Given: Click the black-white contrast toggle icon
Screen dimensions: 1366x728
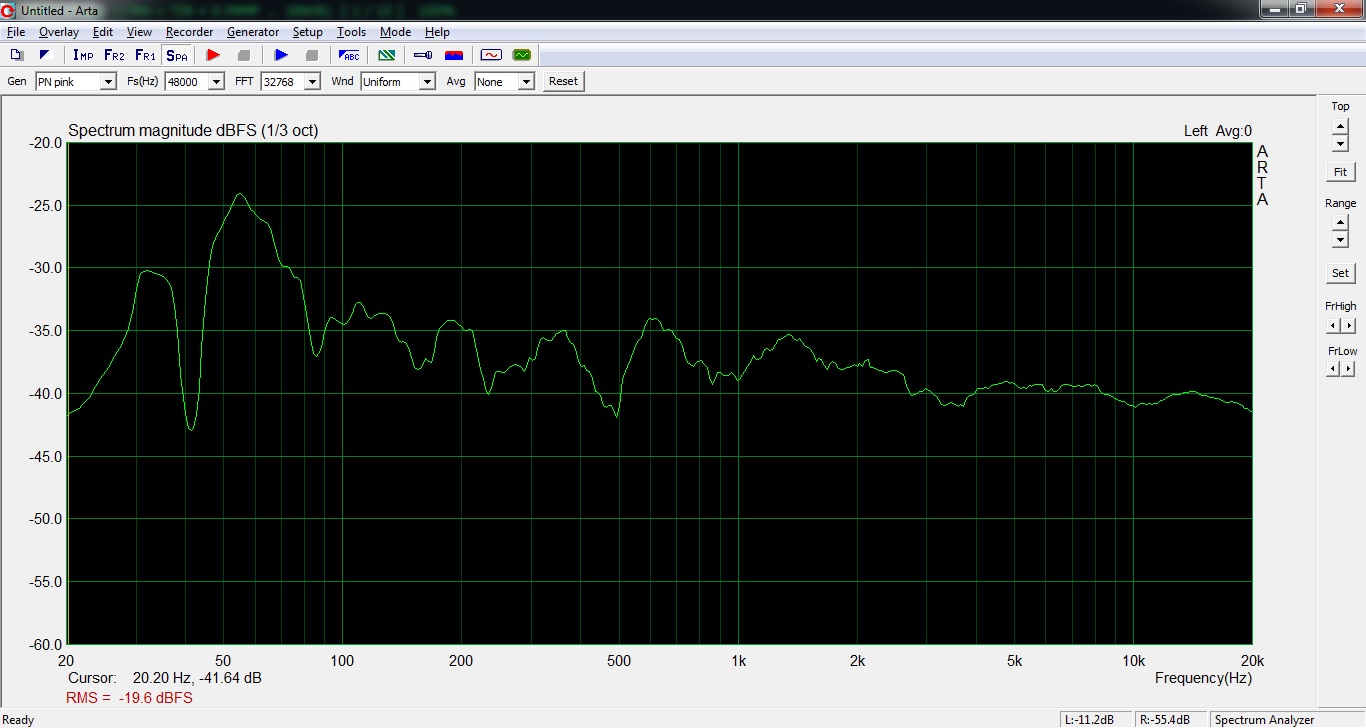Looking at the screenshot, I should (x=44, y=55).
